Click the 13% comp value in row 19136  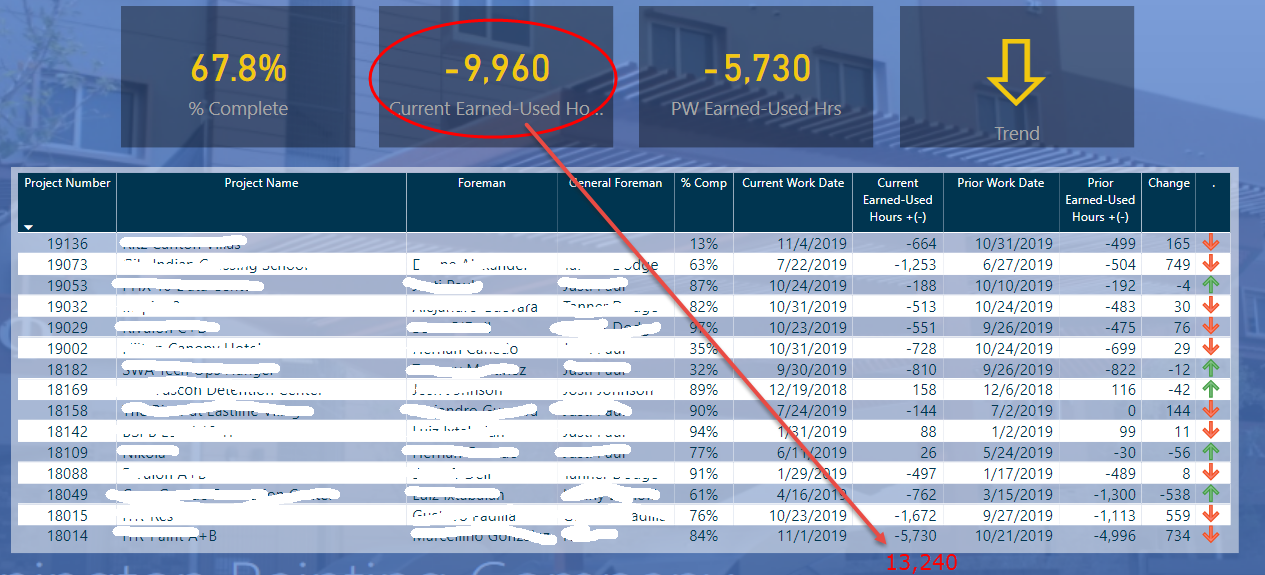[704, 244]
